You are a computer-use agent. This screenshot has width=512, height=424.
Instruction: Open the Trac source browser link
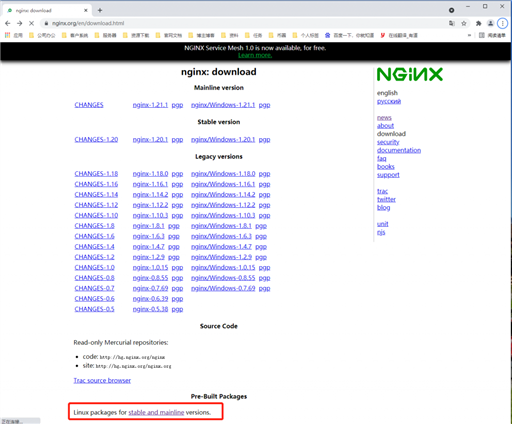(102, 380)
